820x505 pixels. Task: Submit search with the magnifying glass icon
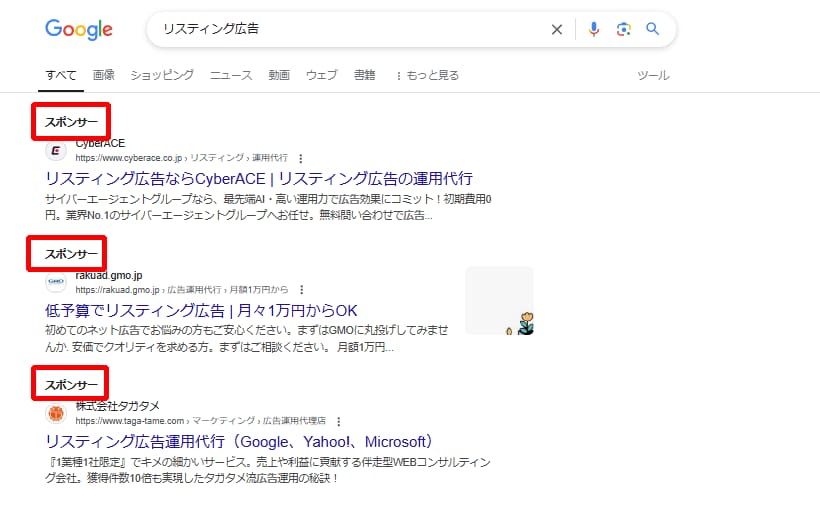(652, 29)
